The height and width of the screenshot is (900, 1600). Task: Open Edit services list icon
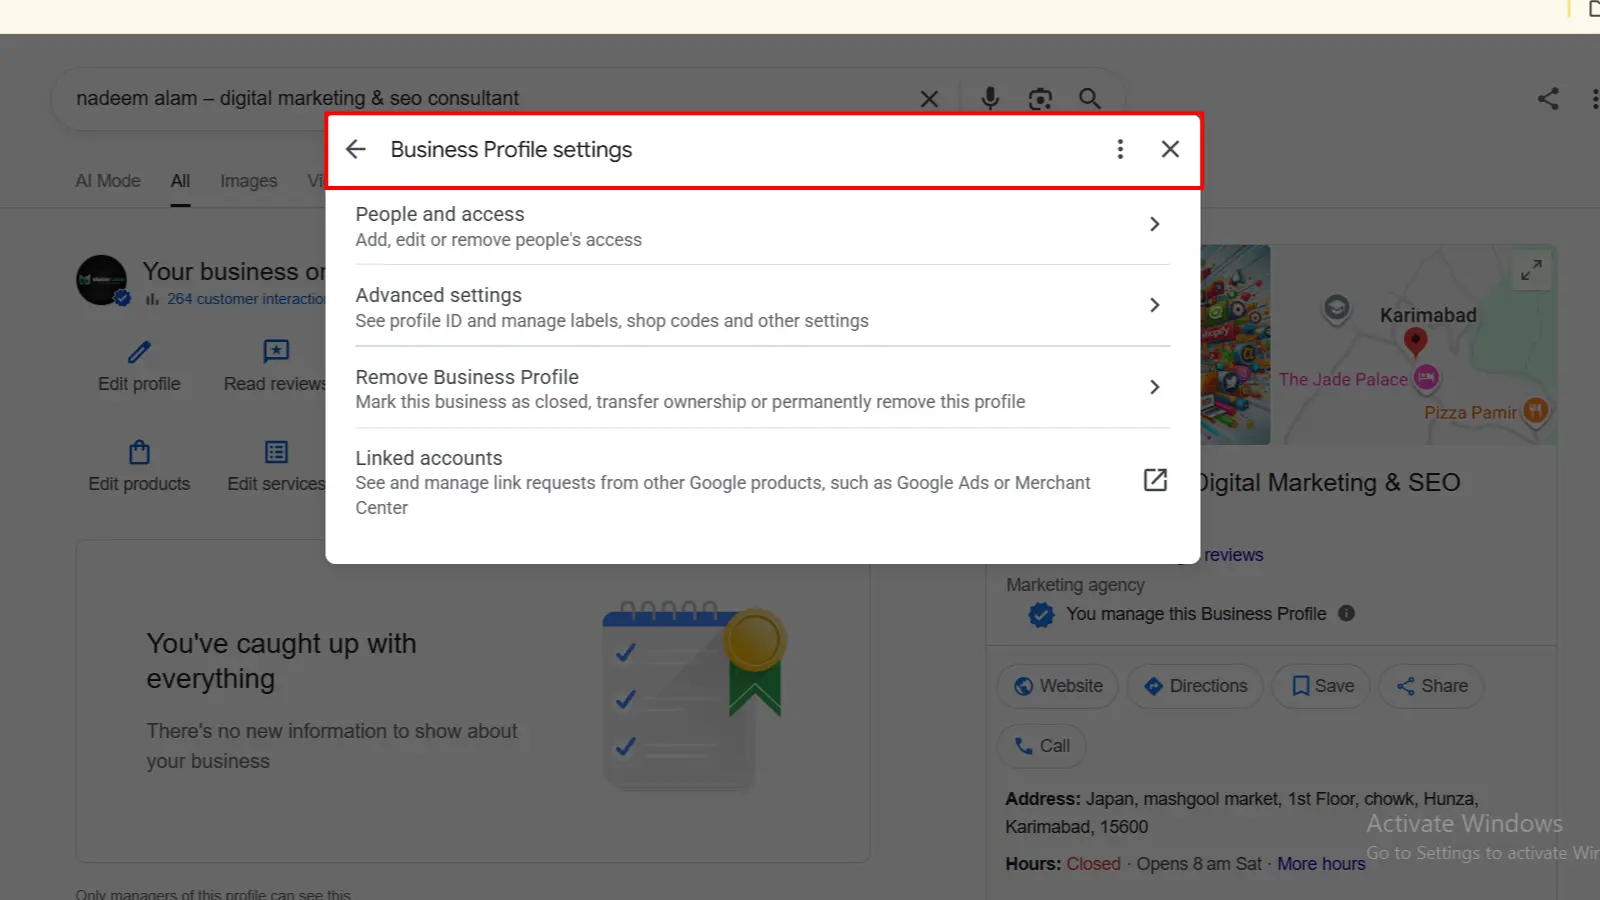[276, 452]
